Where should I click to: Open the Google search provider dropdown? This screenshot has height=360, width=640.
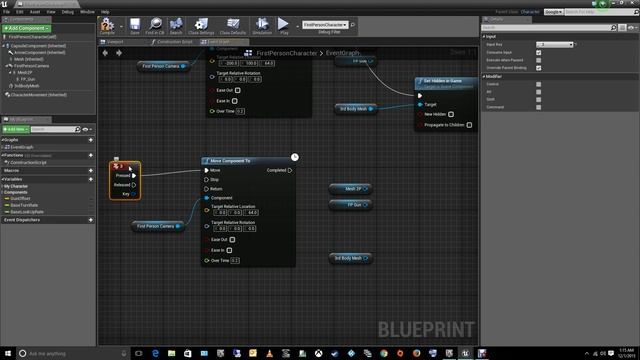(x=553, y=12)
